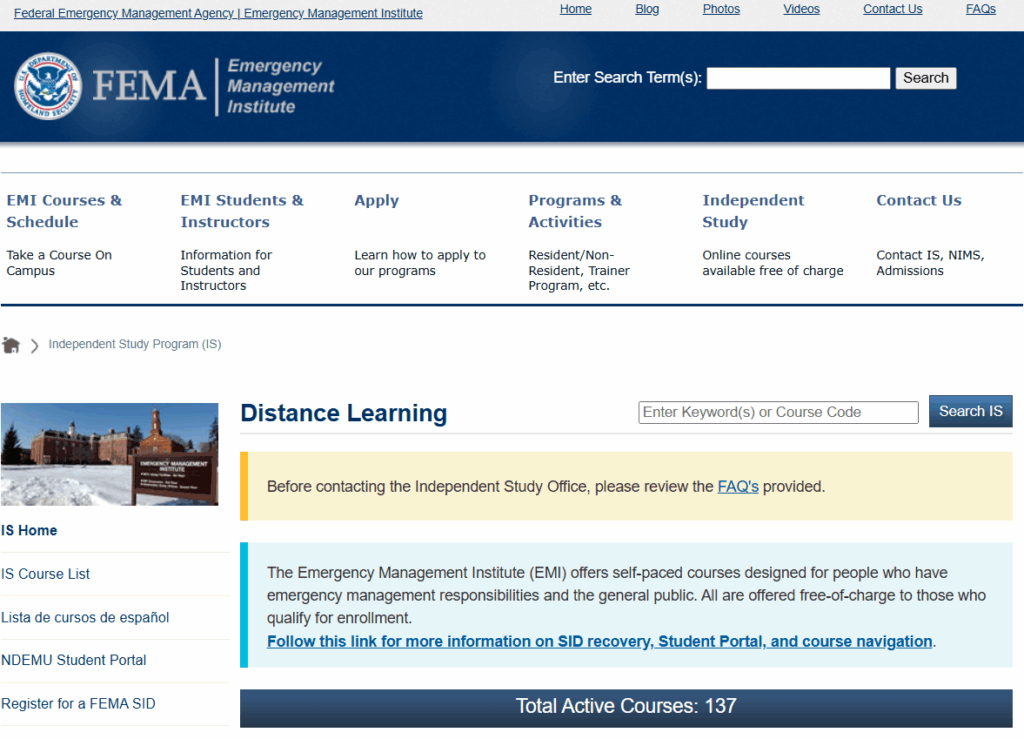
Task: Open the Videos link
Action: pyautogui.click(x=801, y=9)
